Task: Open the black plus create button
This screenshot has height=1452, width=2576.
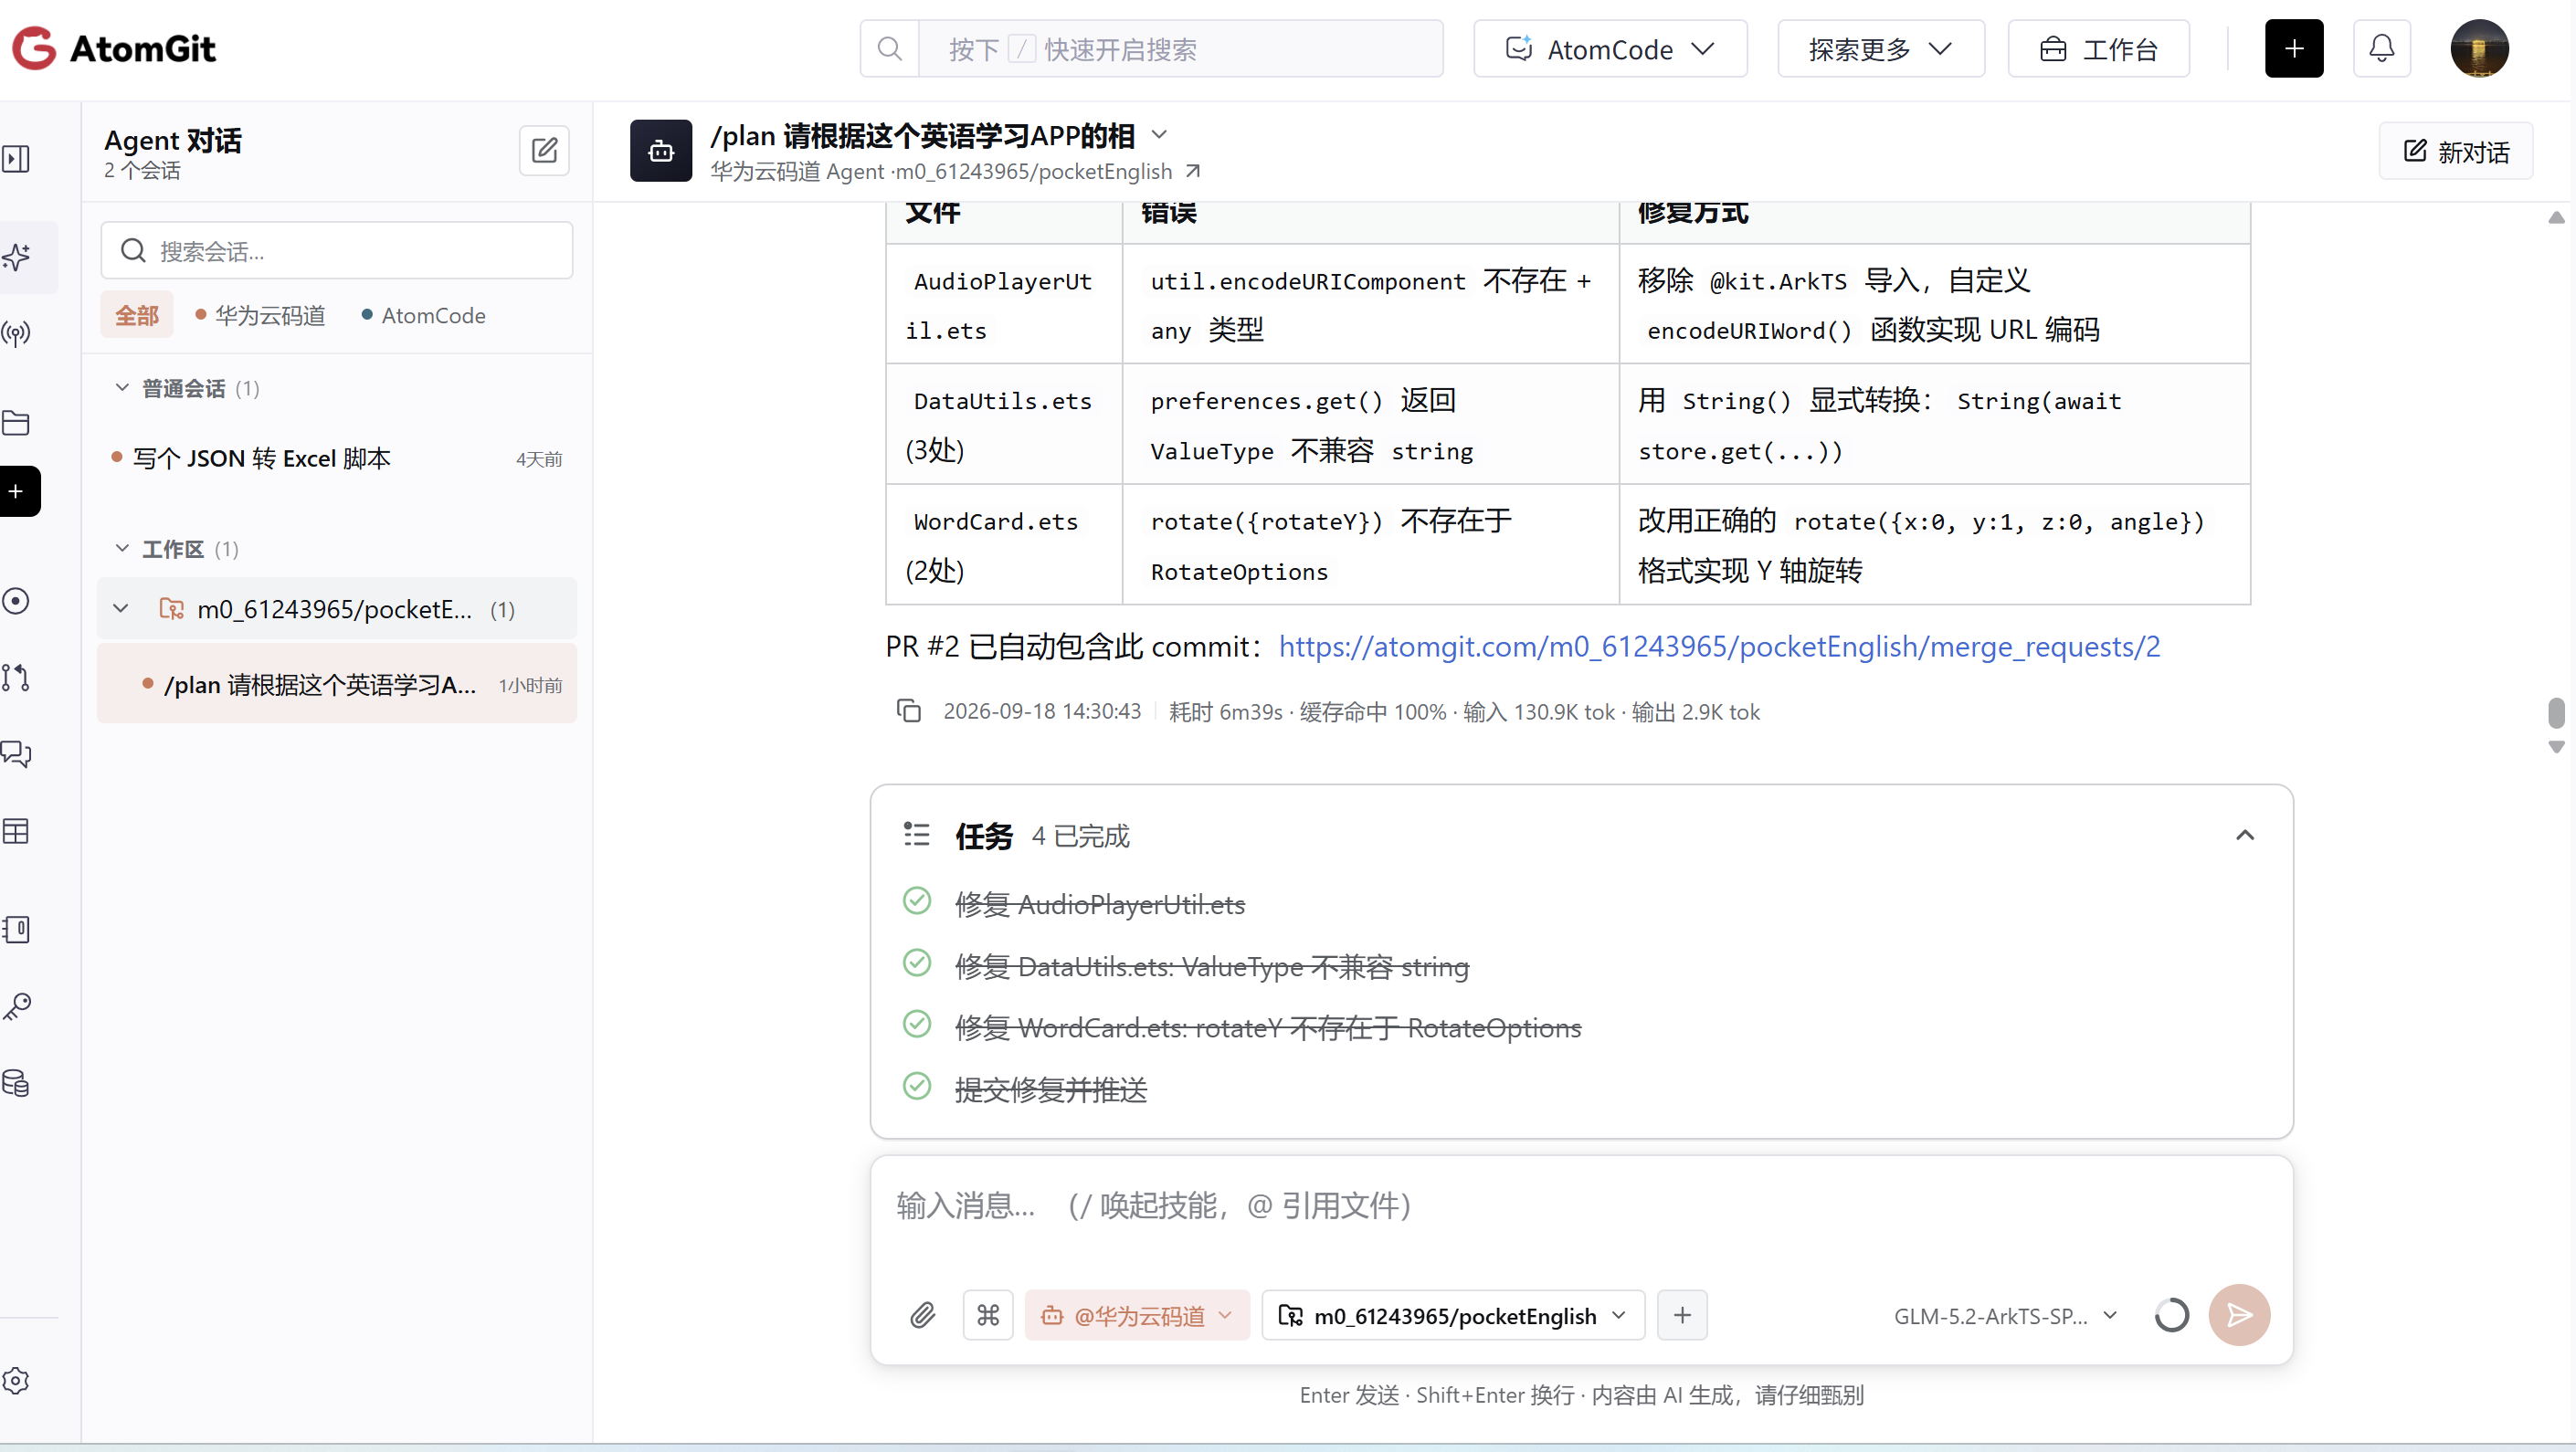Action: (2293, 48)
